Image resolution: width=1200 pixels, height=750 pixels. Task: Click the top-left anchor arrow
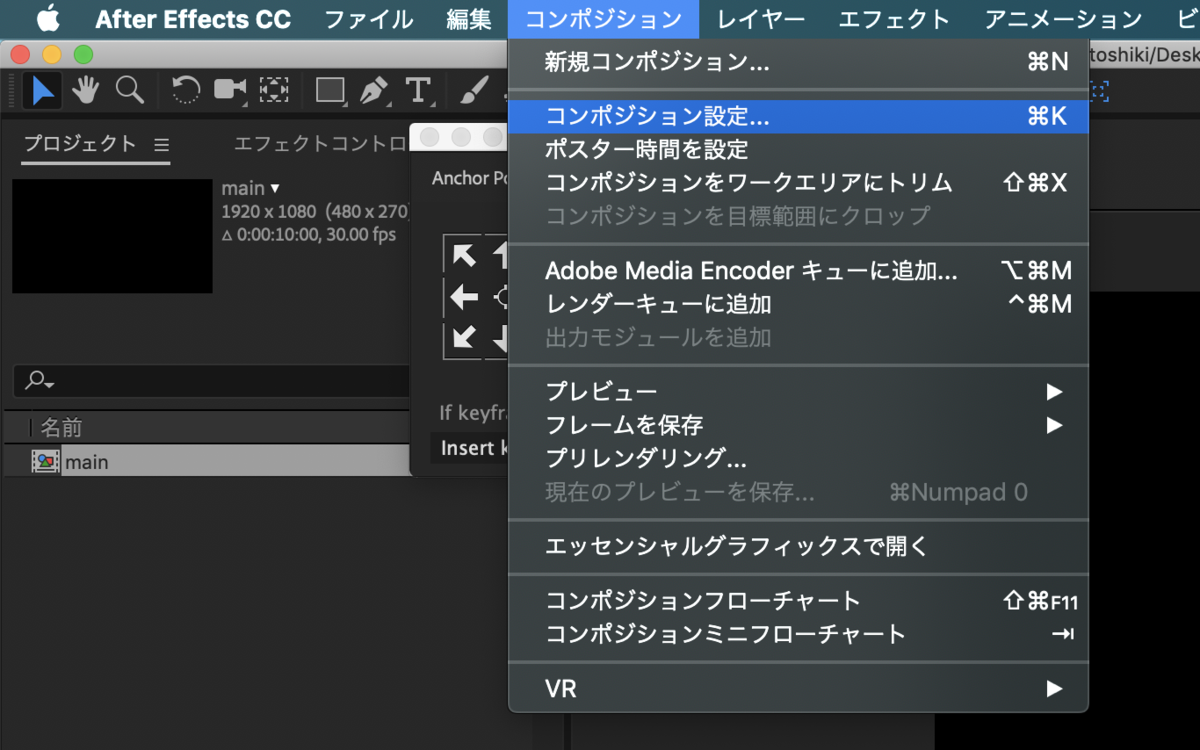pos(464,254)
